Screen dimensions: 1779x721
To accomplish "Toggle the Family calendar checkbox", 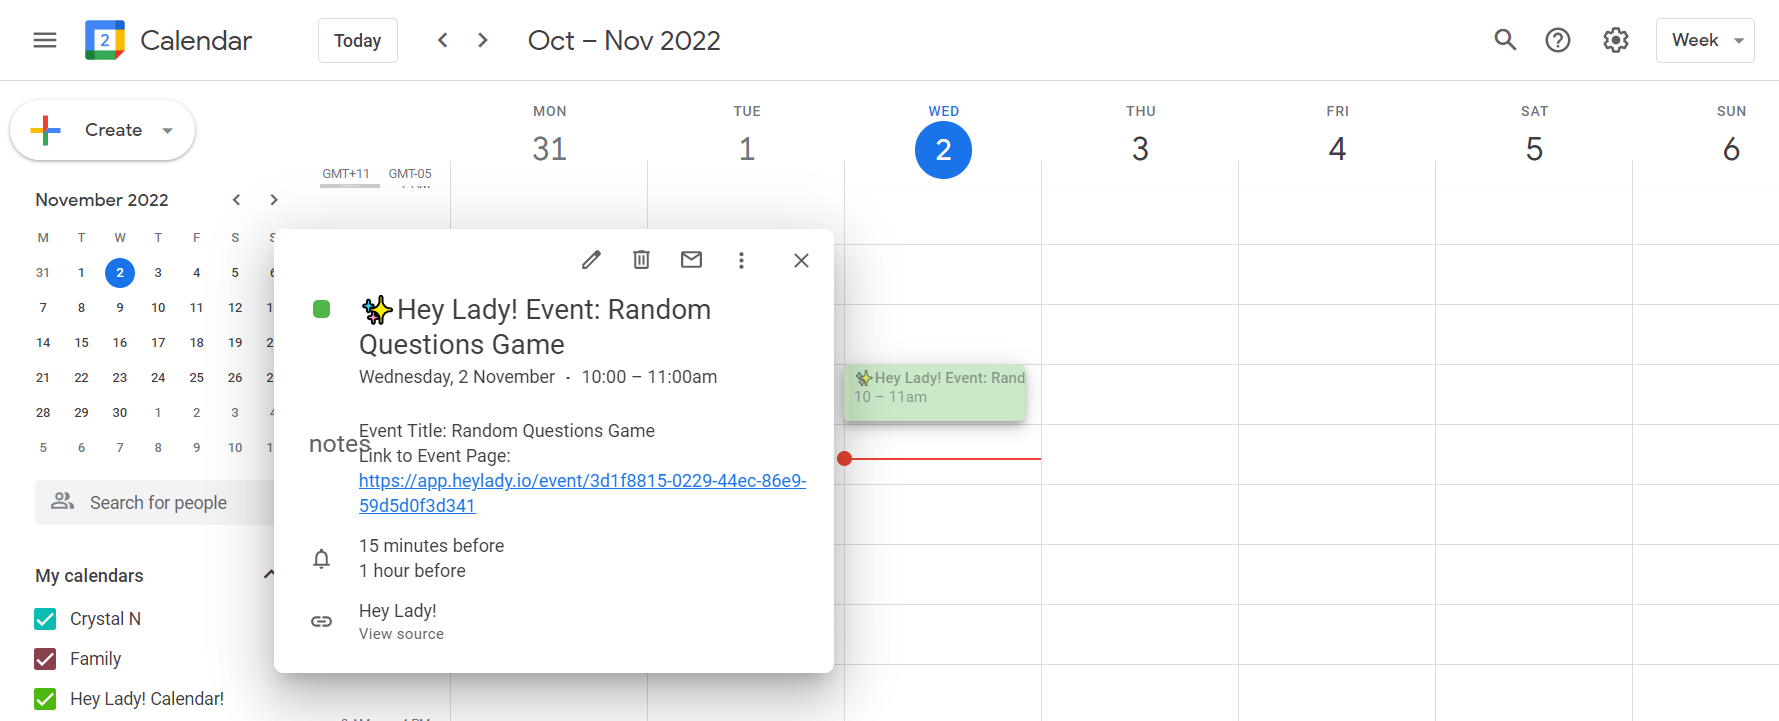I will 45,659.
